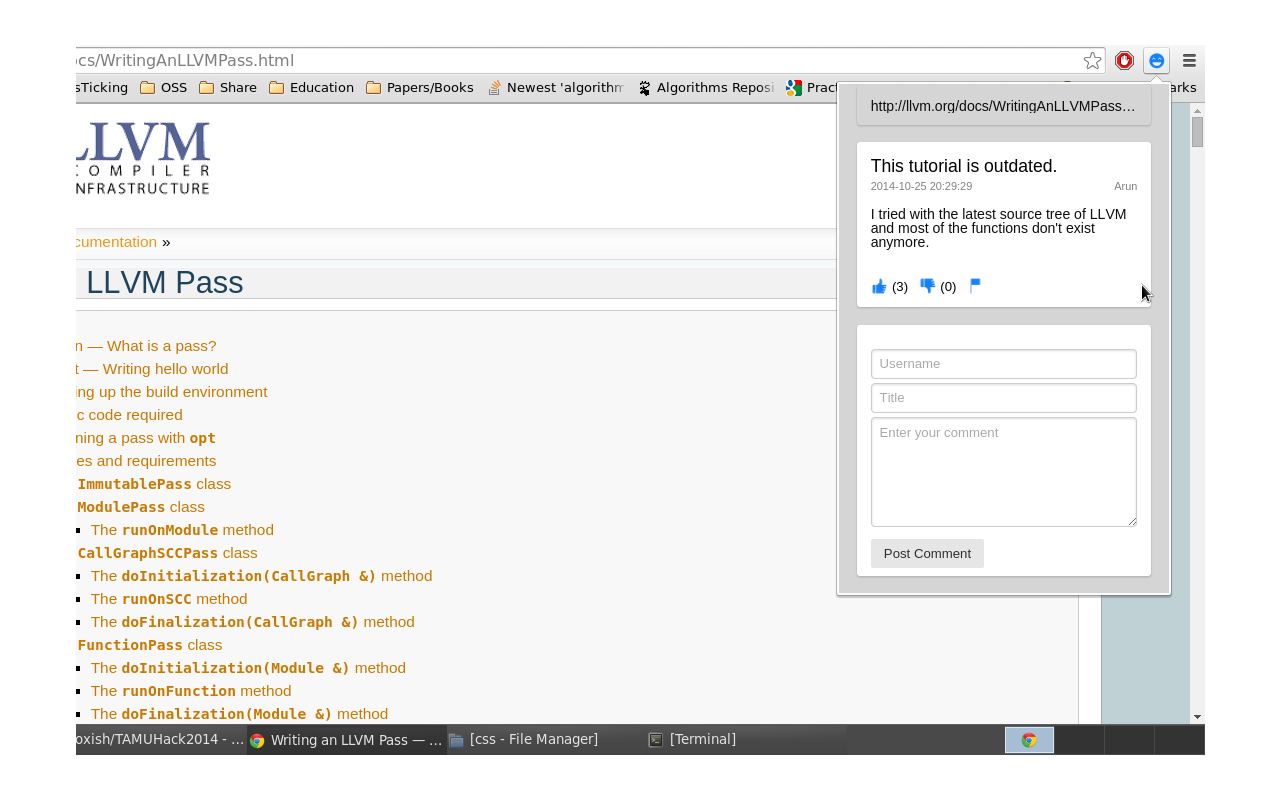Focus the Username field
The image size is (1280, 800).
tap(1004, 364)
